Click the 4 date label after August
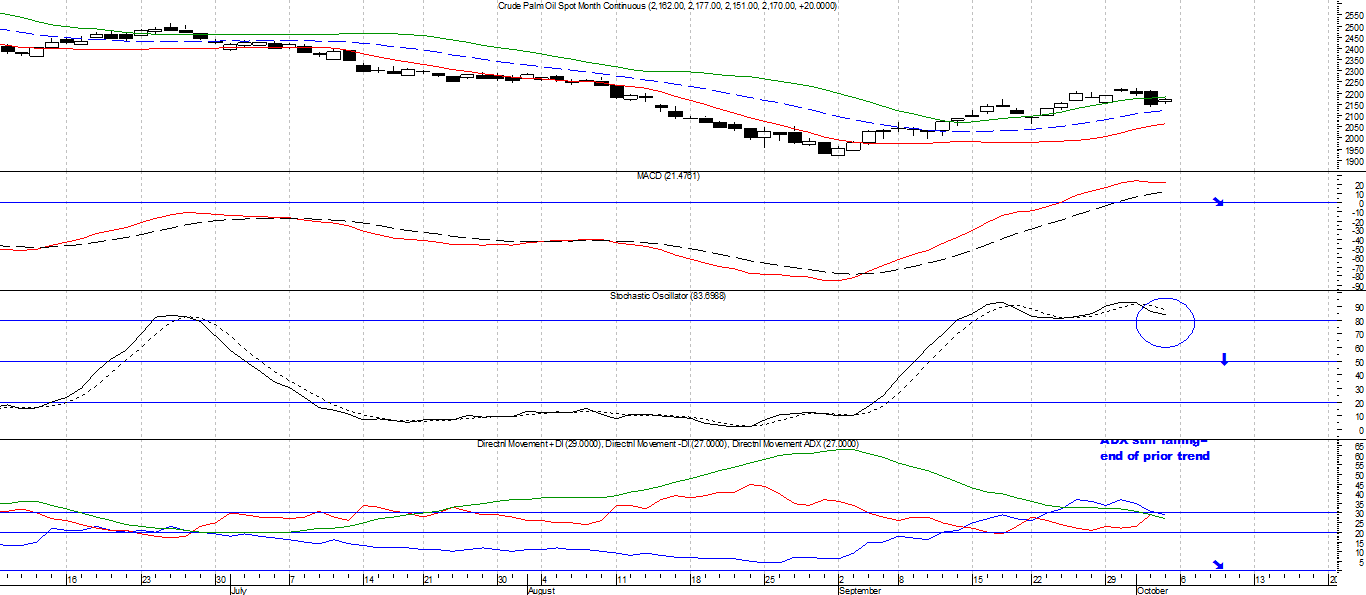1366x595 pixels. [544, 579]
